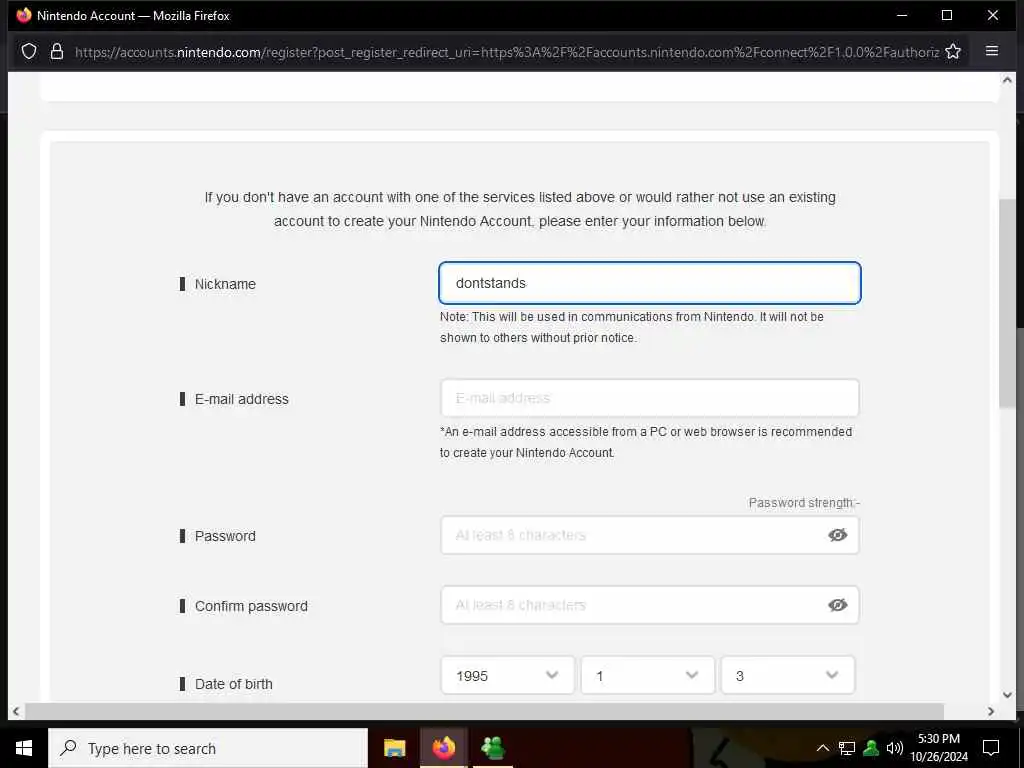Open the birth day dropdown showing 3
This screenshot has height=768, width=1024.
pyautogui.click(x=788, y=675)
